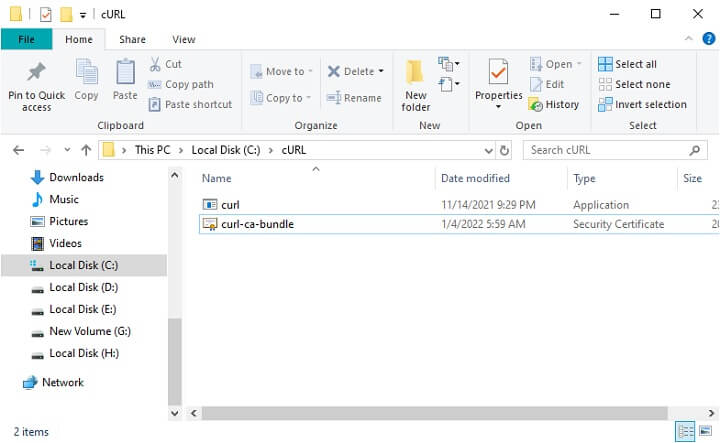Viewport: 720px width, 443px height.
Task: Open the Delete dropdown arrow
Action: point(381,72)
